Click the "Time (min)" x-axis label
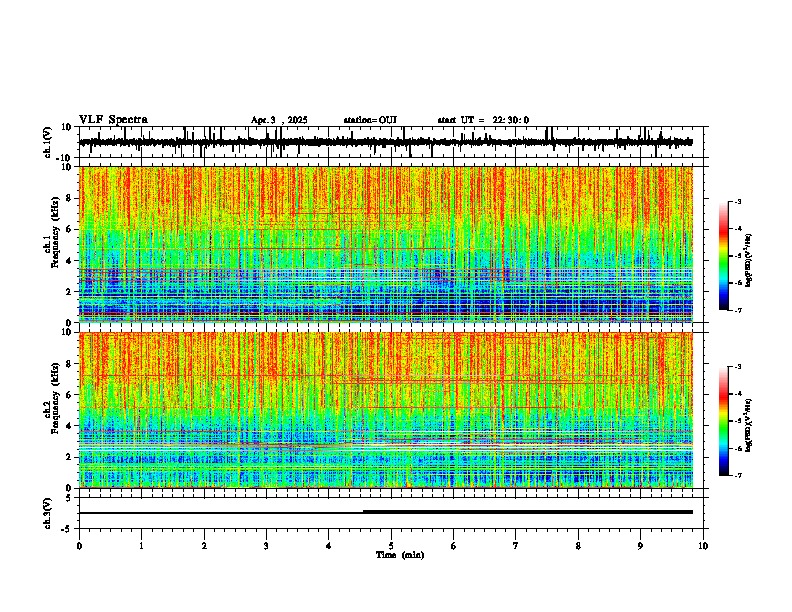The image size is (792, 612). pyautogui.click(x=400, y=555)
